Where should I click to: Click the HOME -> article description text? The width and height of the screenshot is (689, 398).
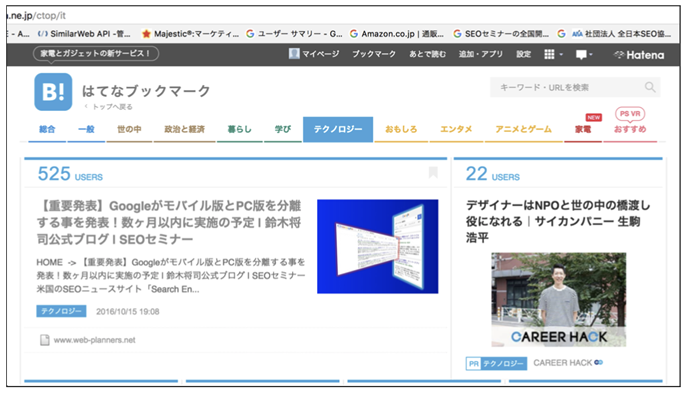click(171, 275)
